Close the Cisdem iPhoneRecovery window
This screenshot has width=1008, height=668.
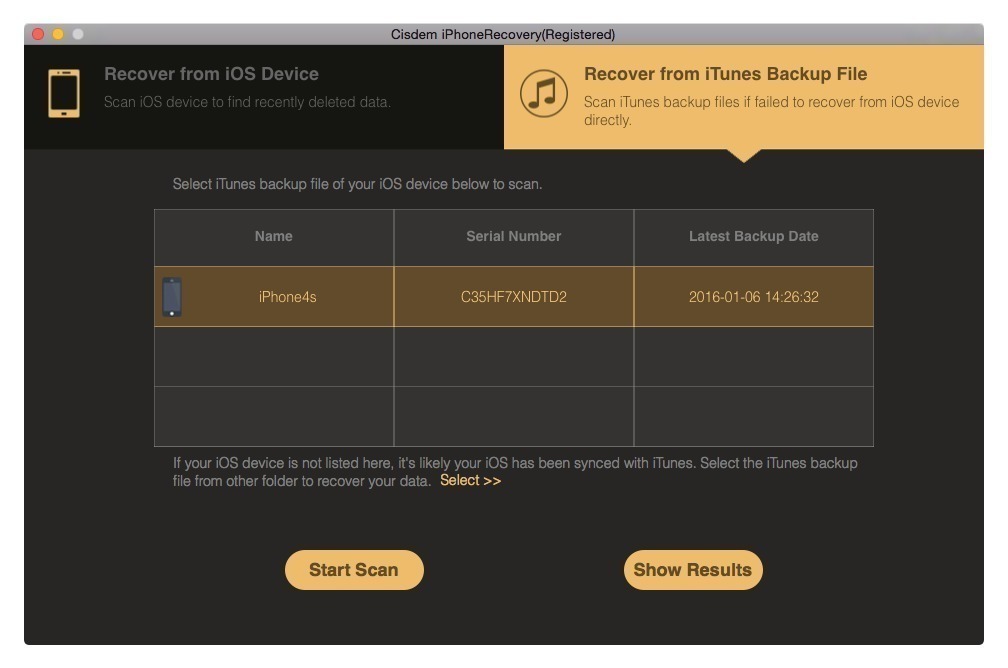pyautogui.click(x=38, y=34)
